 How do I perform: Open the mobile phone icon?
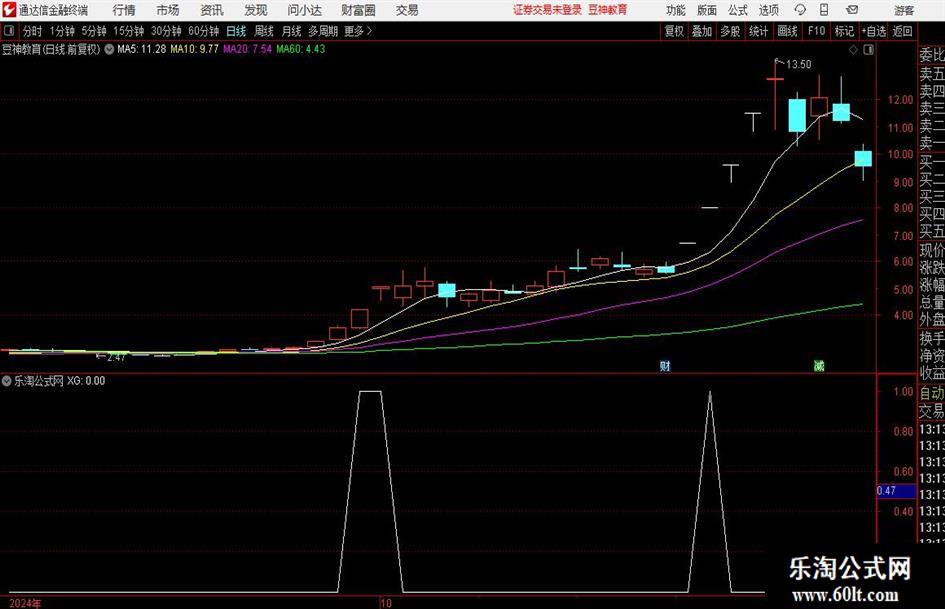point(824,10)
